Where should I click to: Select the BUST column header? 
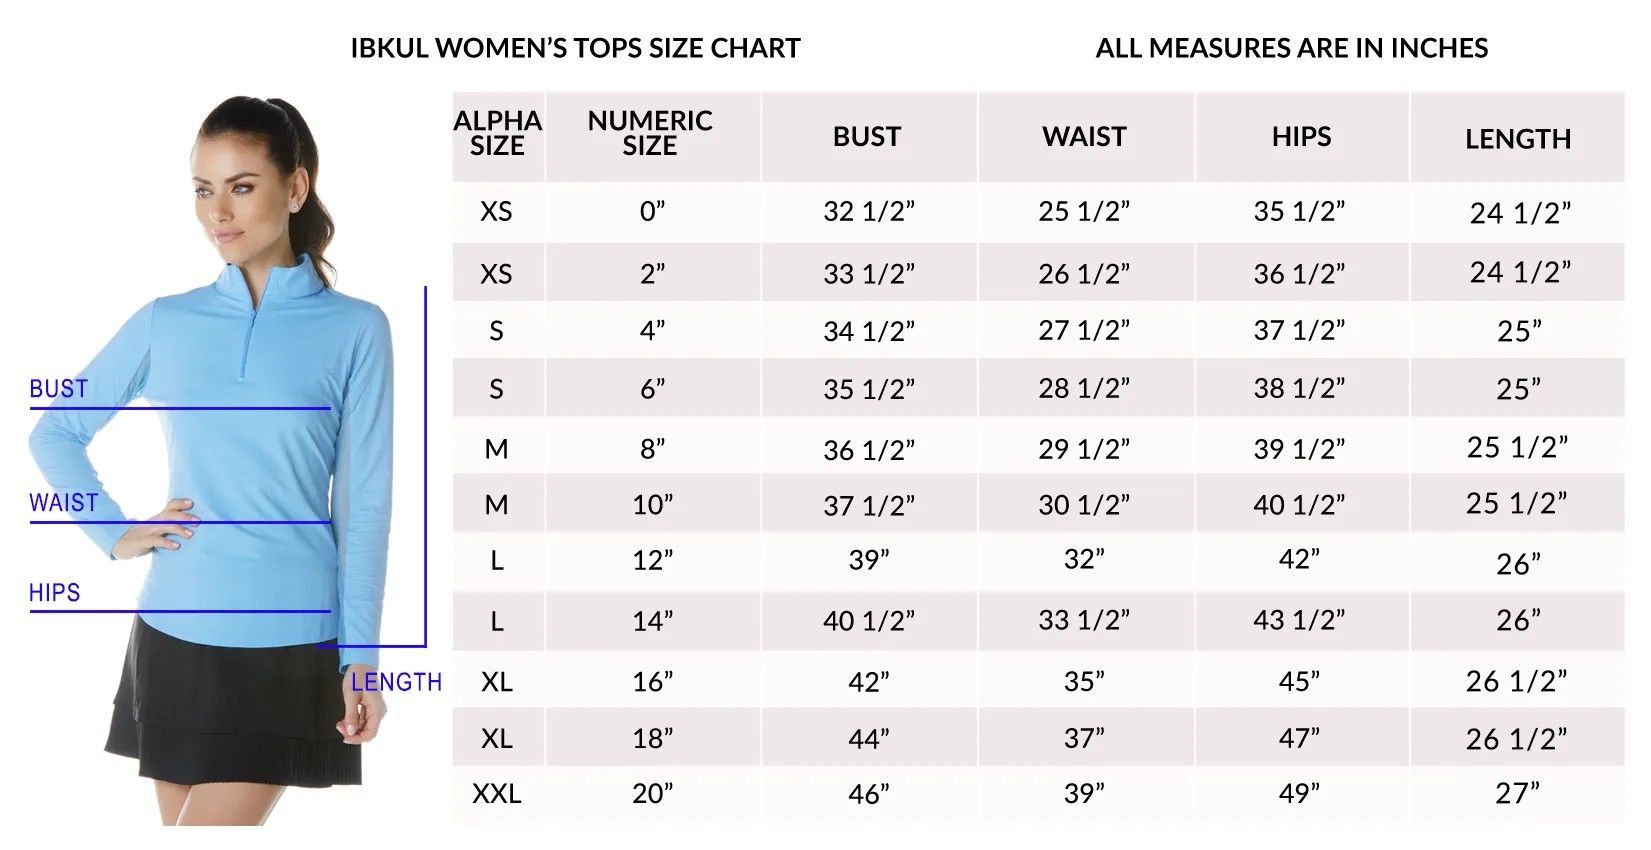tap(867, 137)
